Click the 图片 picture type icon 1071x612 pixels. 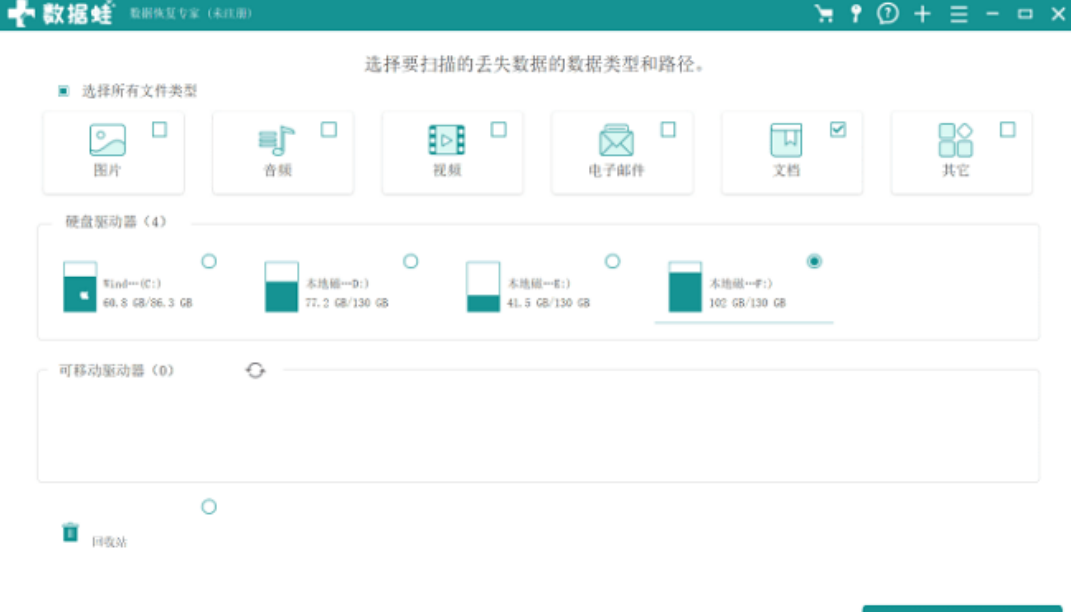107,141
